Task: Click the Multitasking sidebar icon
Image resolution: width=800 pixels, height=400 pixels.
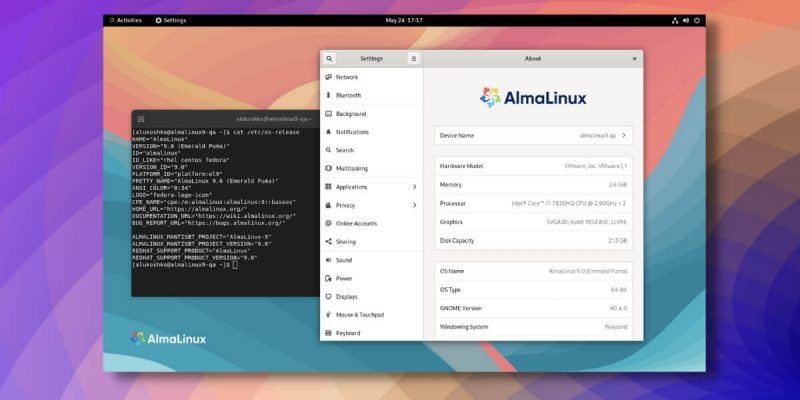Action: coord(328,168)
